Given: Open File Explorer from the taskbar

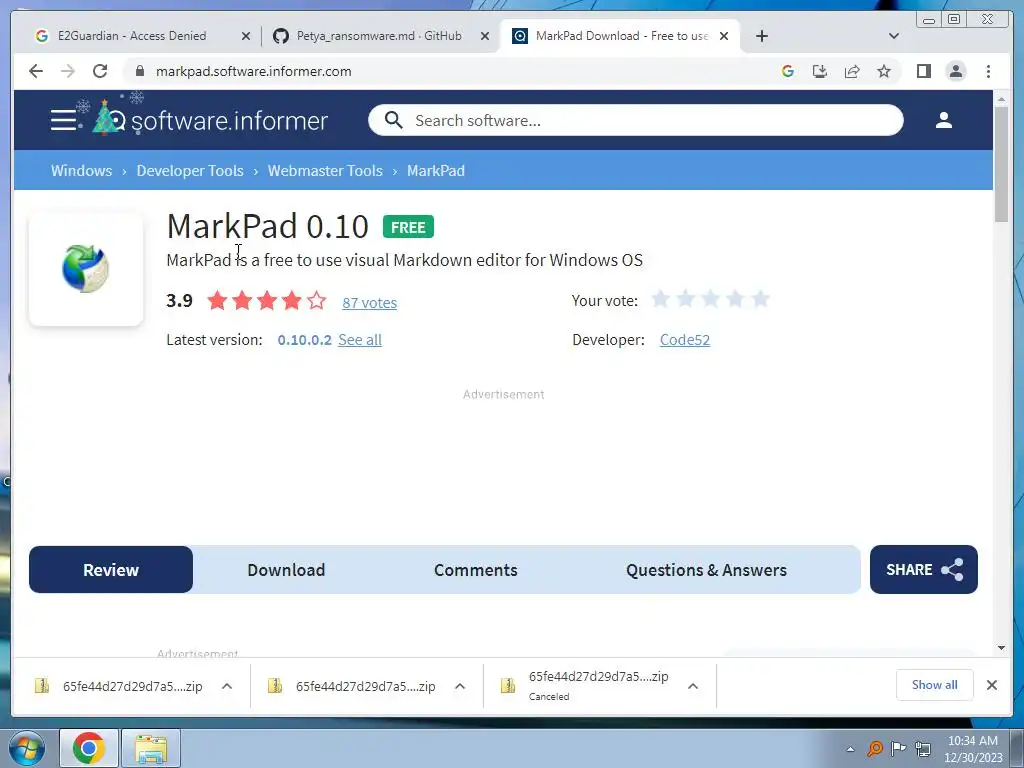Looking at the screenshot, I should [151, 748].
